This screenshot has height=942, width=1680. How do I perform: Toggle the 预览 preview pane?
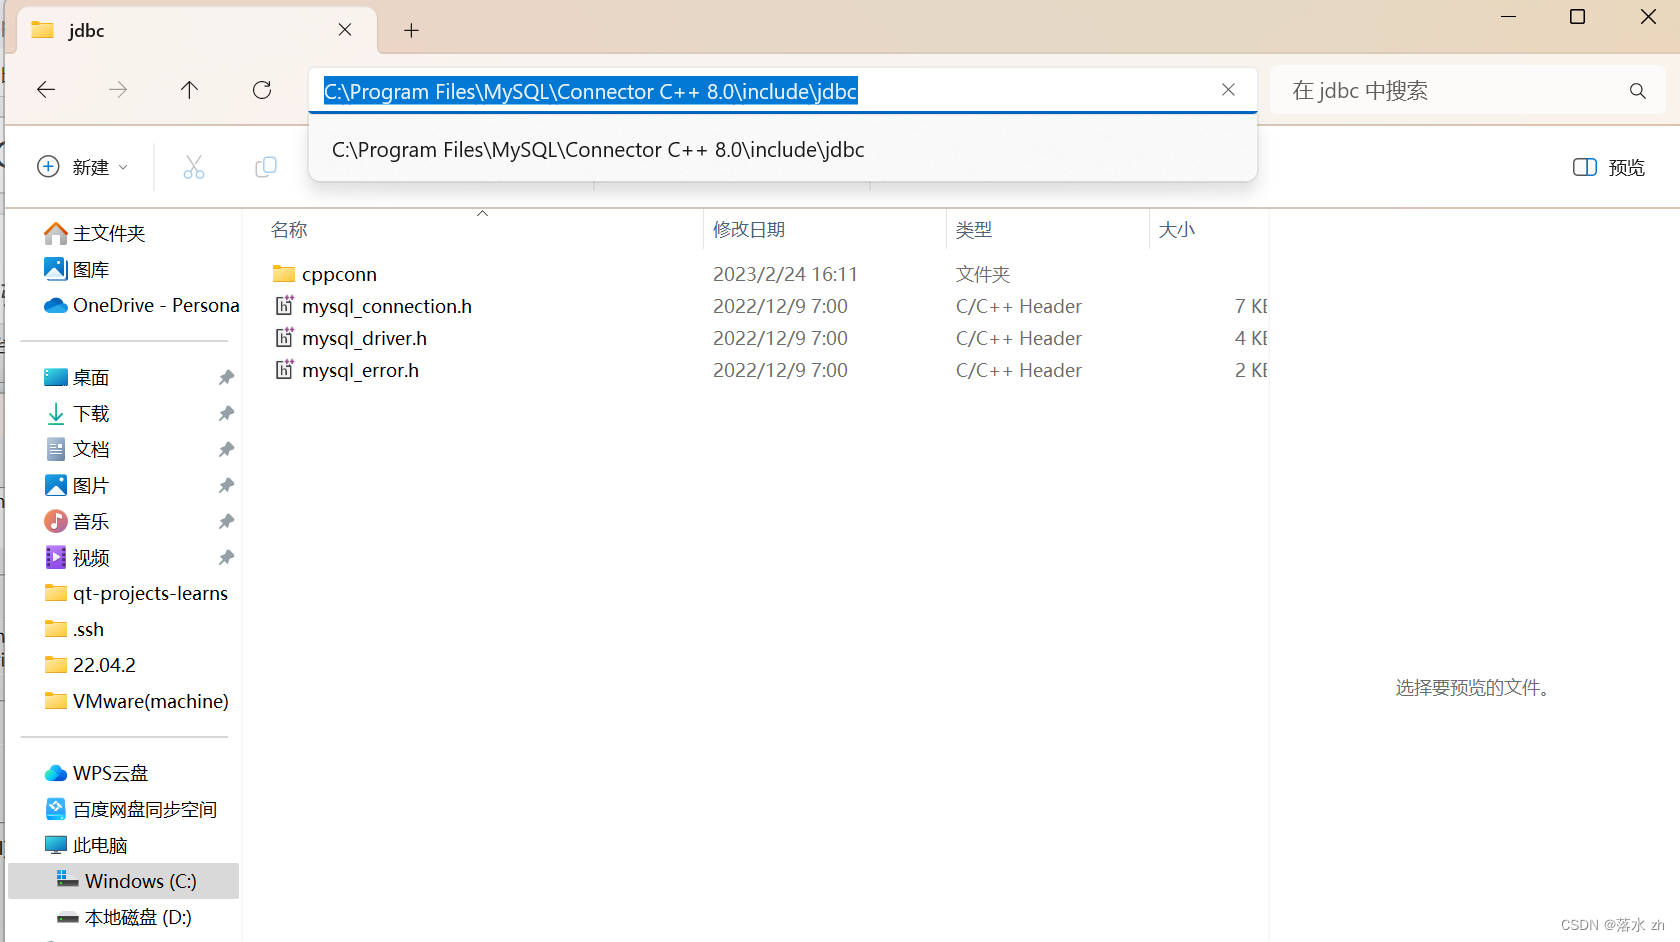(1609, 167)
